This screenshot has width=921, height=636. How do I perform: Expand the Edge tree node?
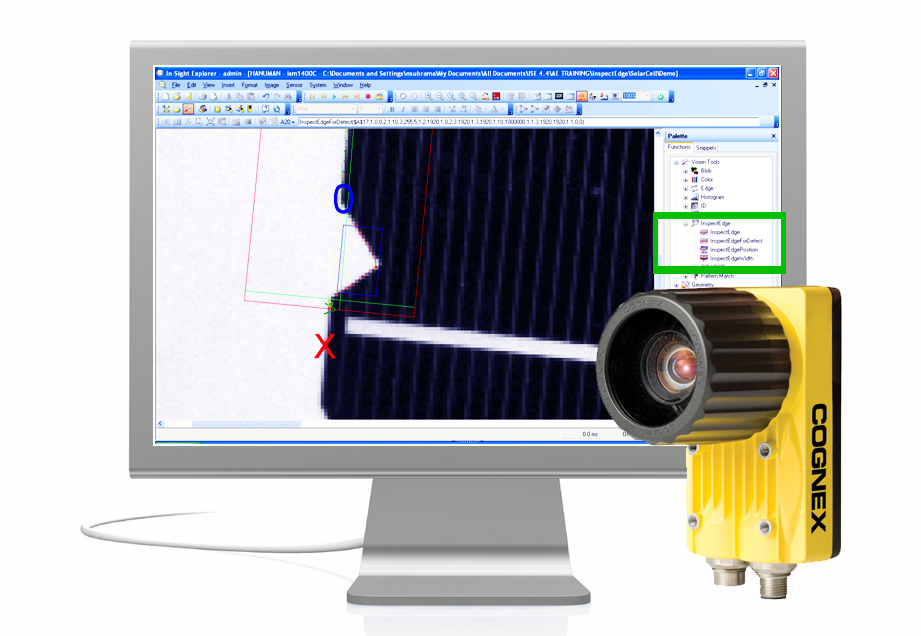click(x=685, y=189)
